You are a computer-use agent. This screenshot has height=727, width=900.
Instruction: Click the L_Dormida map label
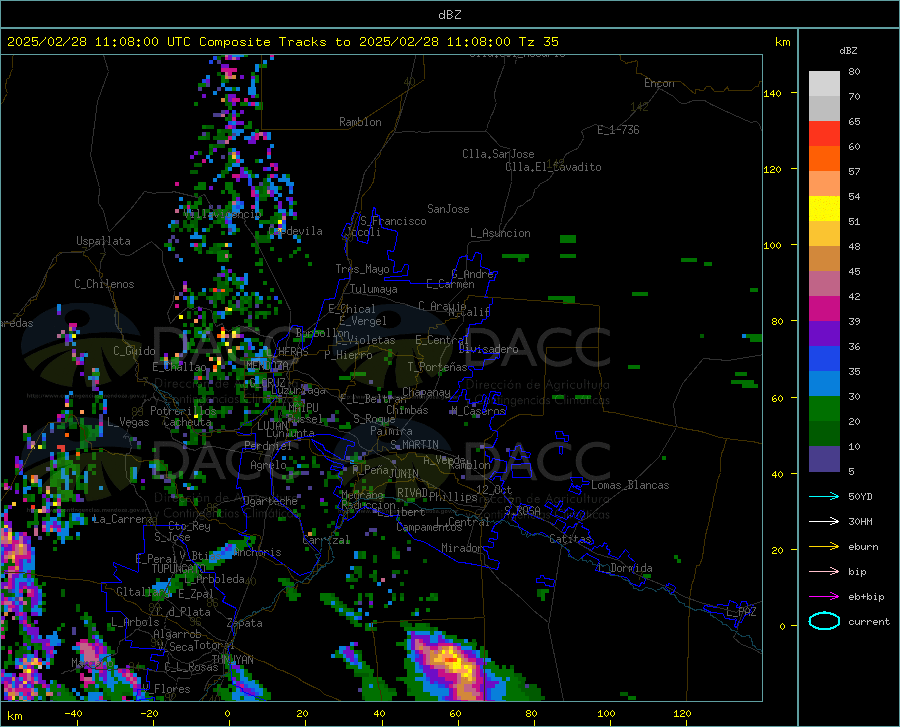click(x=624, y=568)
